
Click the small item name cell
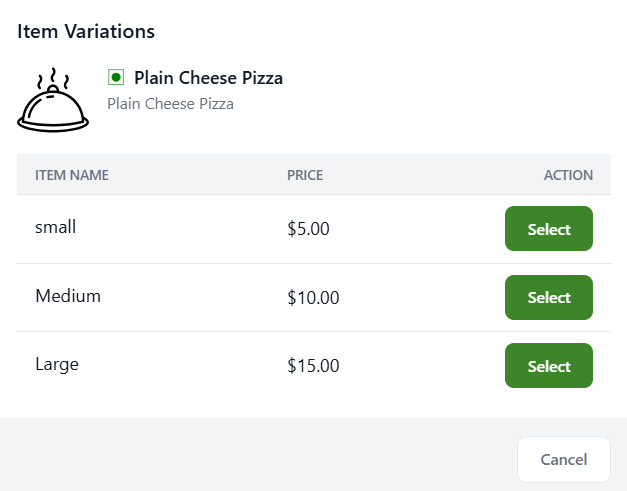tap(55, 227)
